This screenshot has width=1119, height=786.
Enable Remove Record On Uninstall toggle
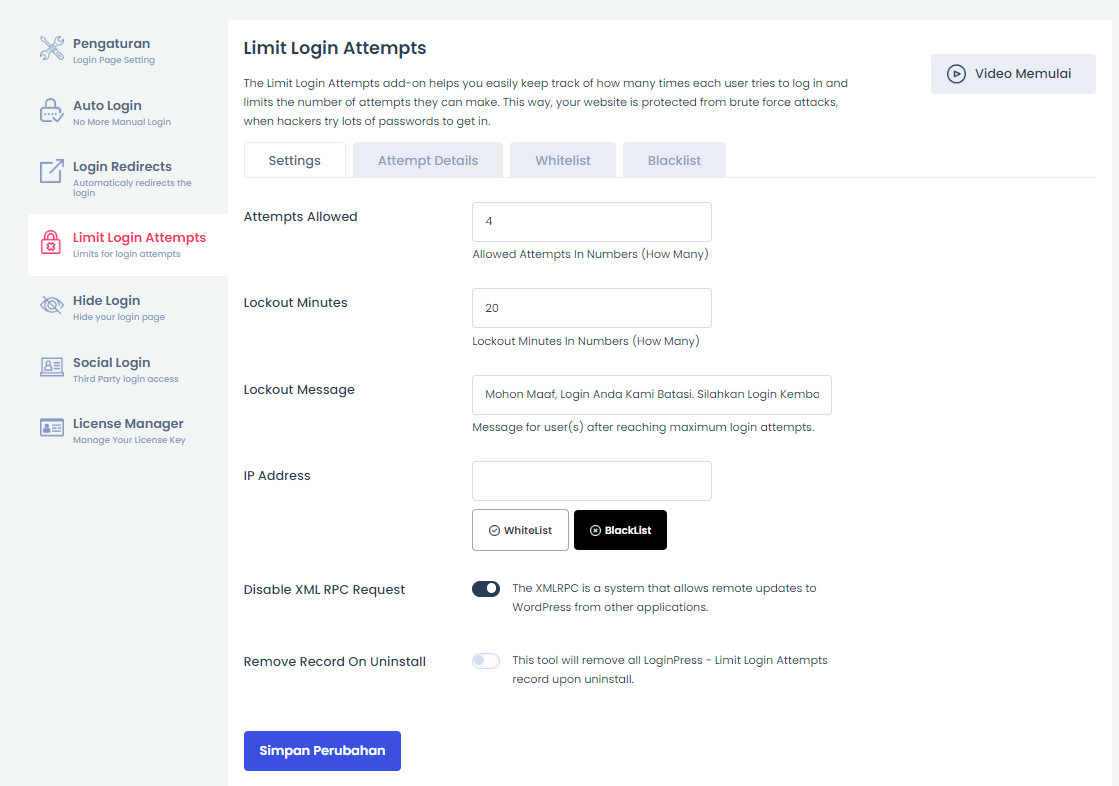486,661
